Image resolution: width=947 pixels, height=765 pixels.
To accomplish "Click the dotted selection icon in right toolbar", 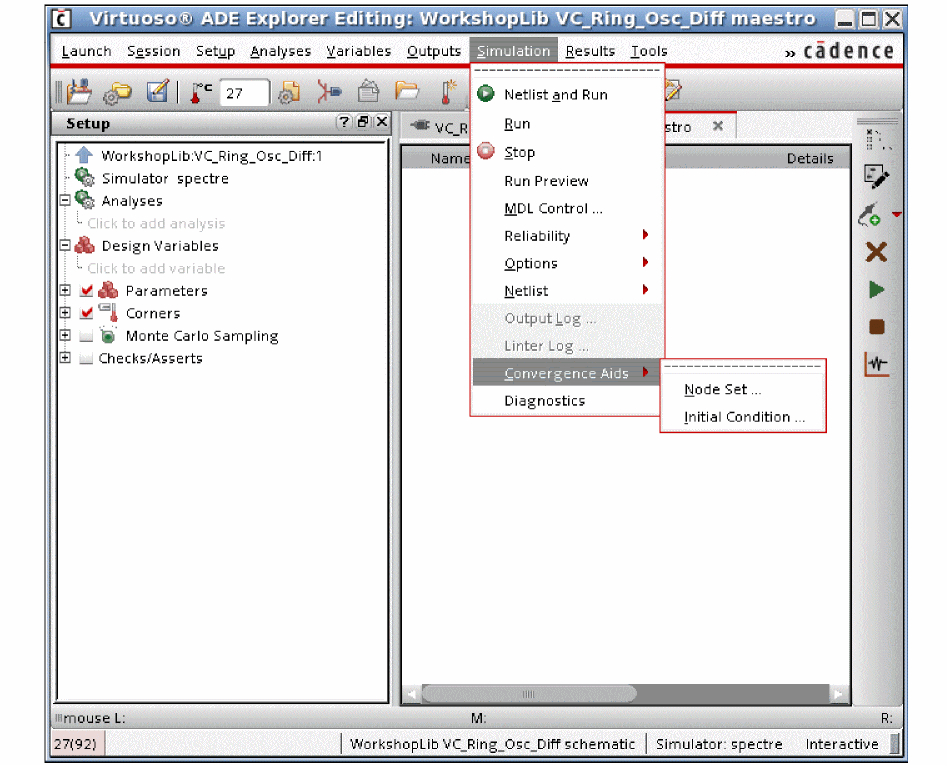I will coord(878,139).
